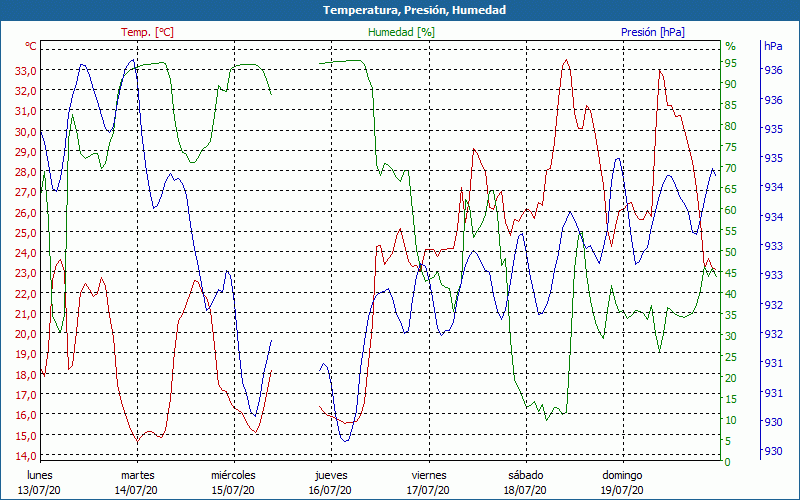
Task: Click the '20,0' temperature axis value
Action: click(25, 334)
